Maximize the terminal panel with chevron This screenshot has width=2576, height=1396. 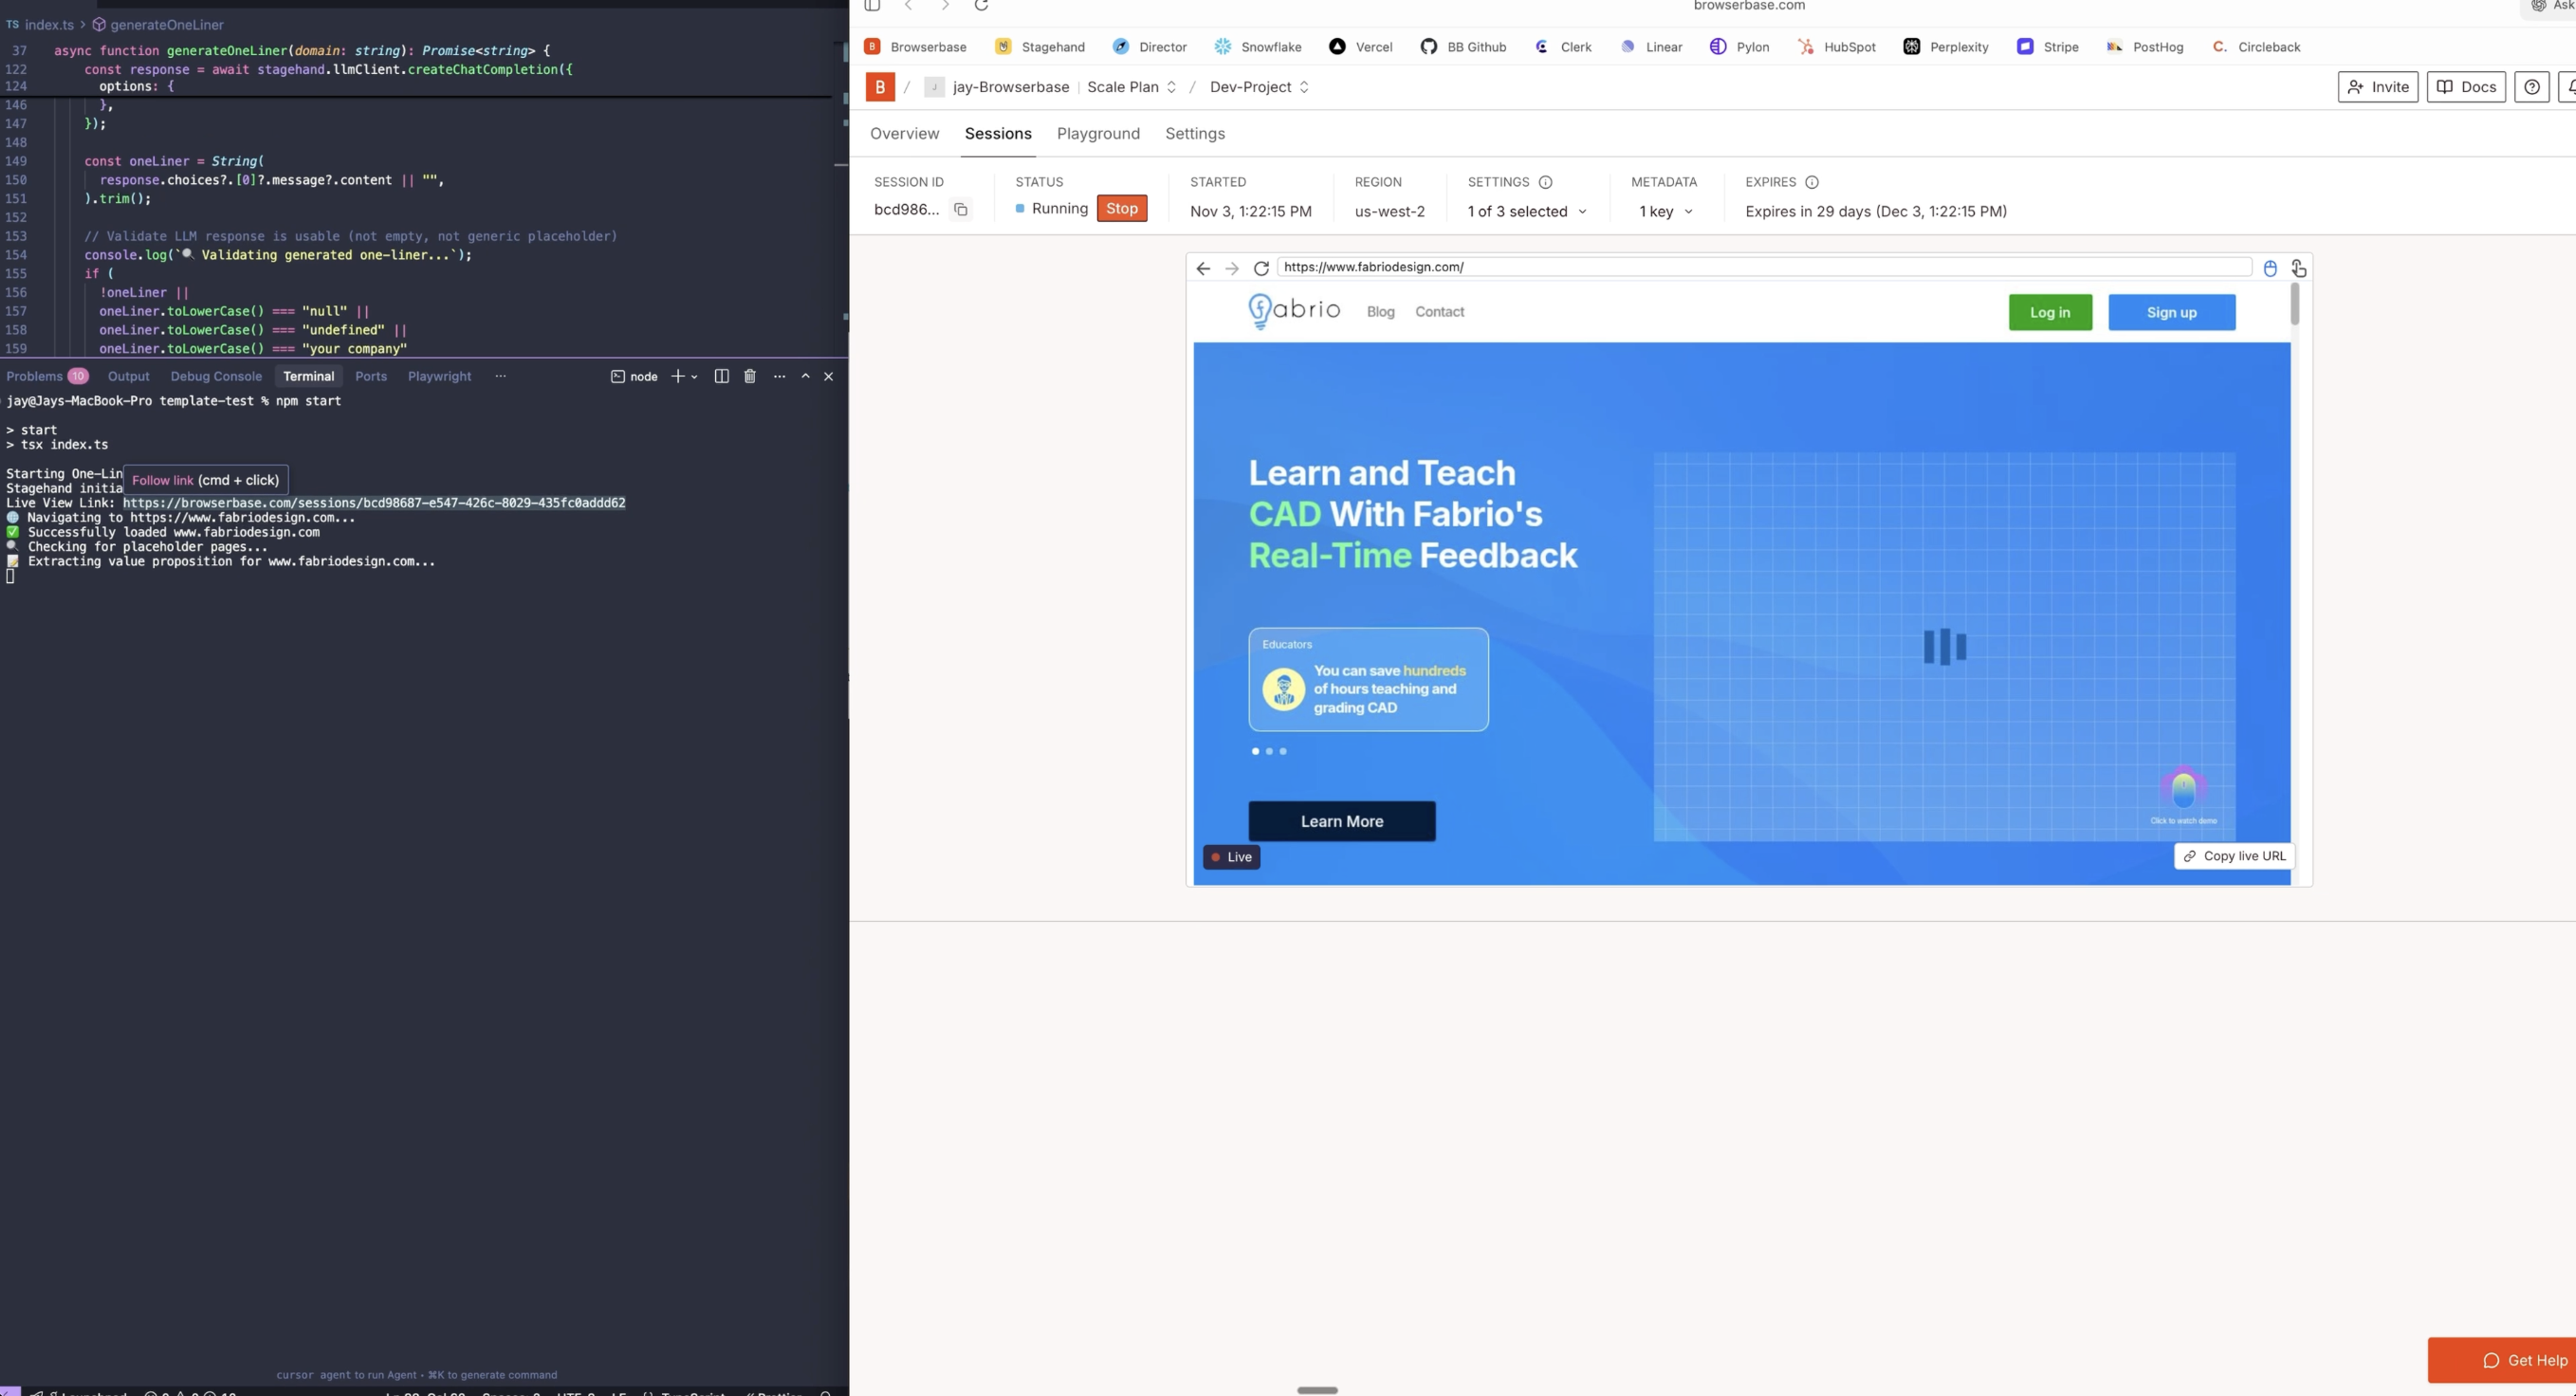805,377
